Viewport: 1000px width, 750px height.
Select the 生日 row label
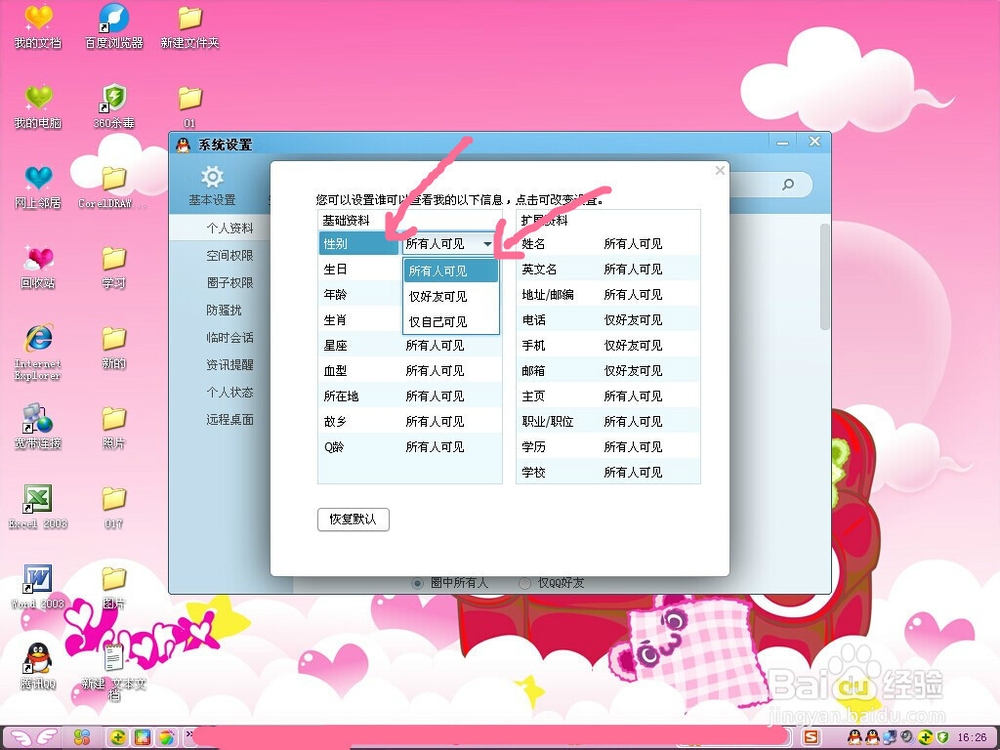pos(335,269)
